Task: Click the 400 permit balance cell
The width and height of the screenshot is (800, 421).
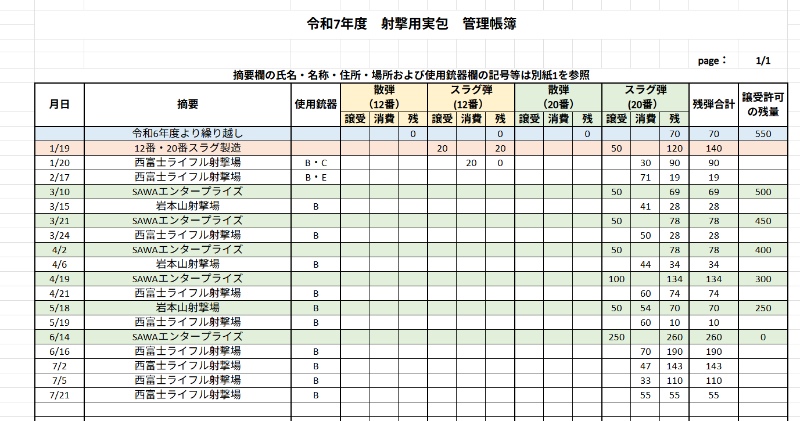Action: click(x=763, y=250)
